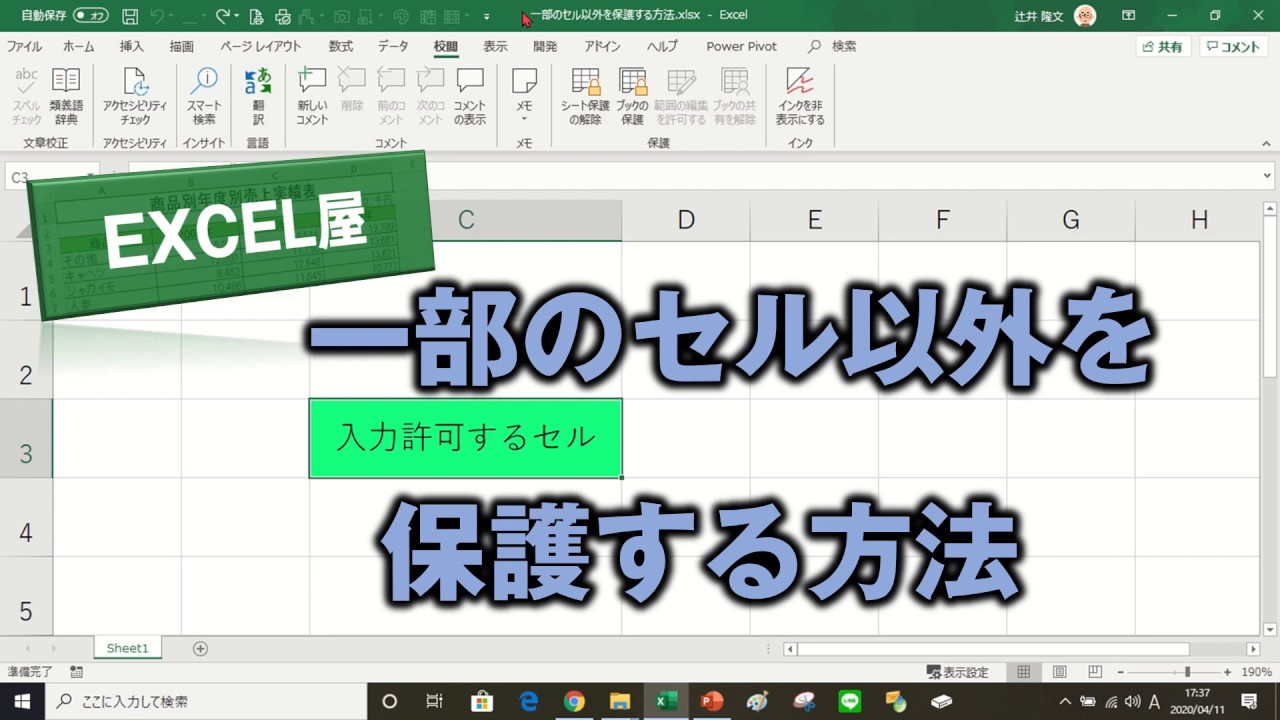Insert a new comment (新しいコメント)
This screenshot has height=720, width=1280.
tap(312, 97)
